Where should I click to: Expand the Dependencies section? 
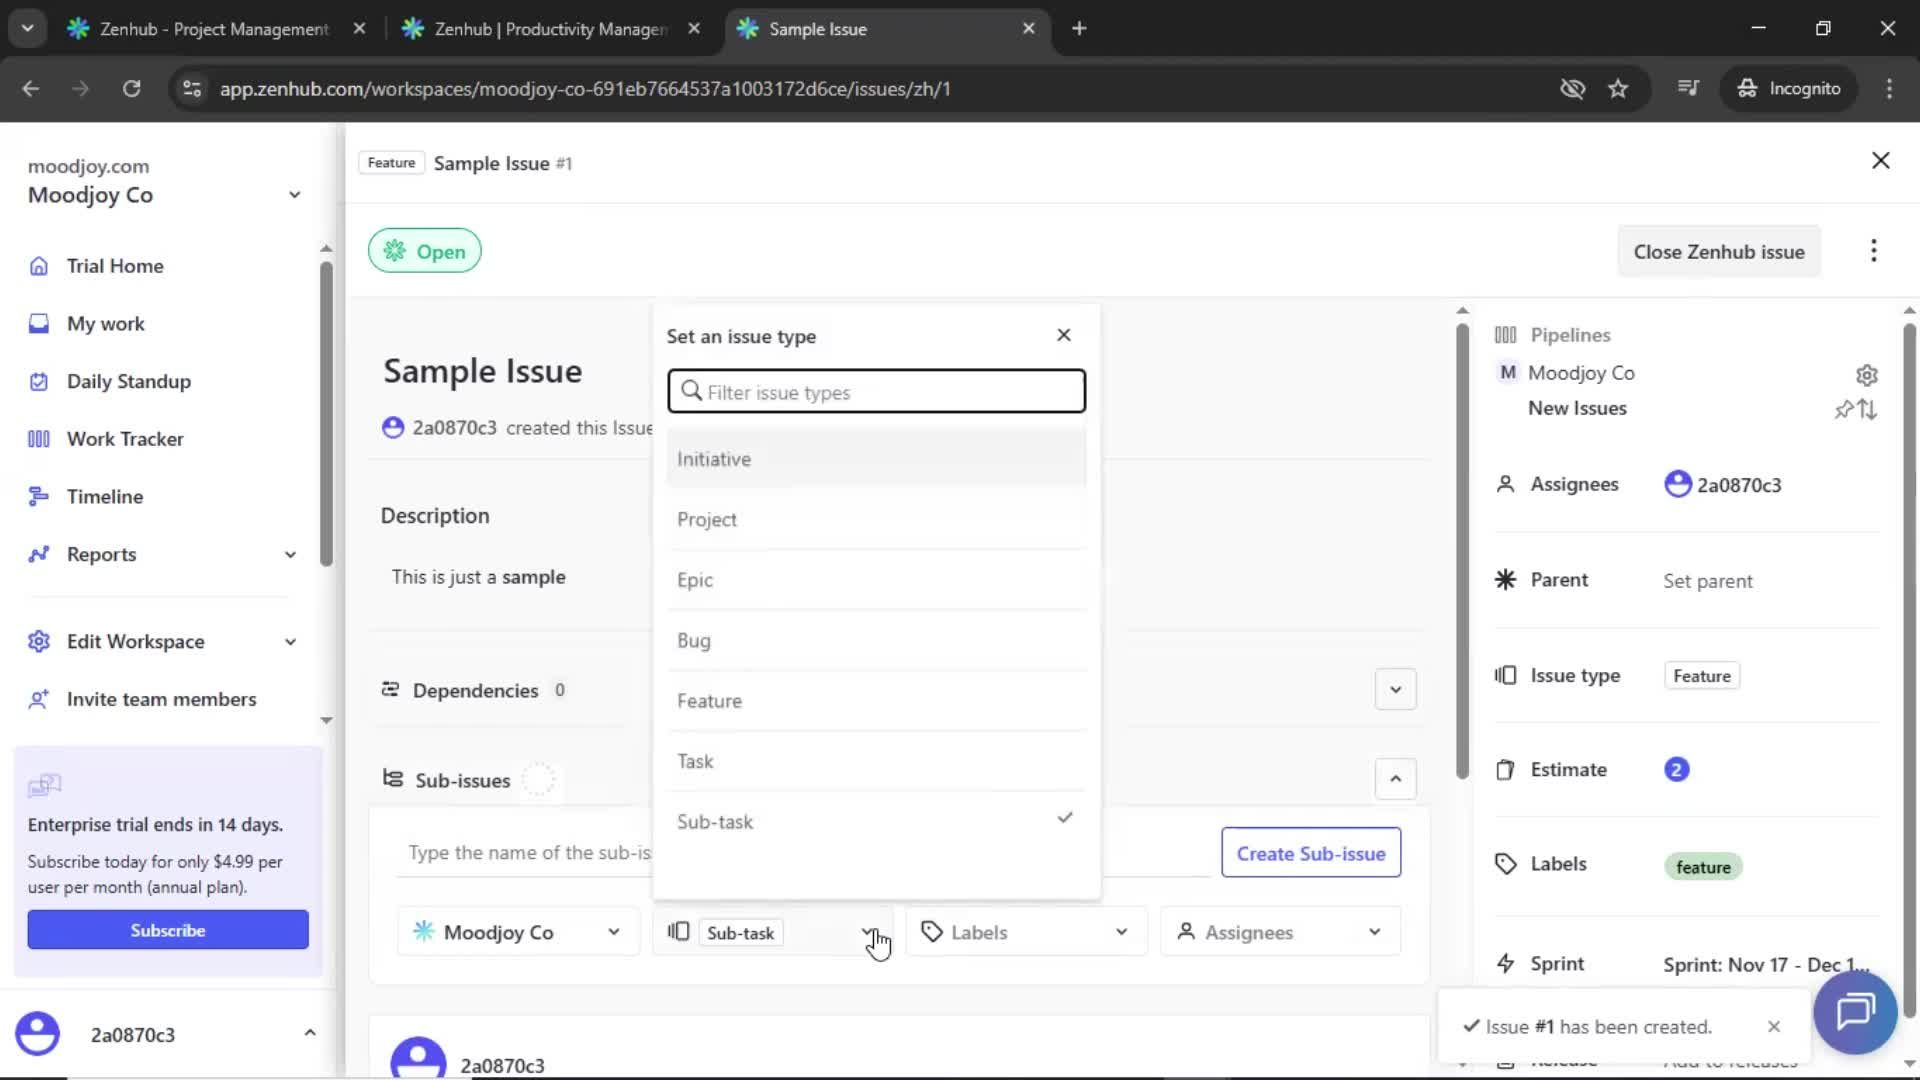1395,689
